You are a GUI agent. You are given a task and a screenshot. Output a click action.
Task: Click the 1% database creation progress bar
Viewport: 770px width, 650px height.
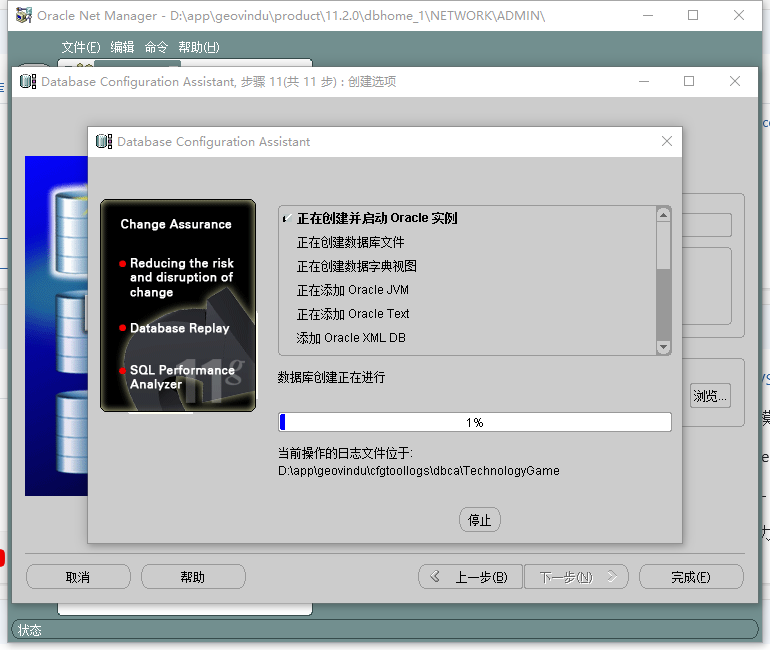[x=474, y=422]
